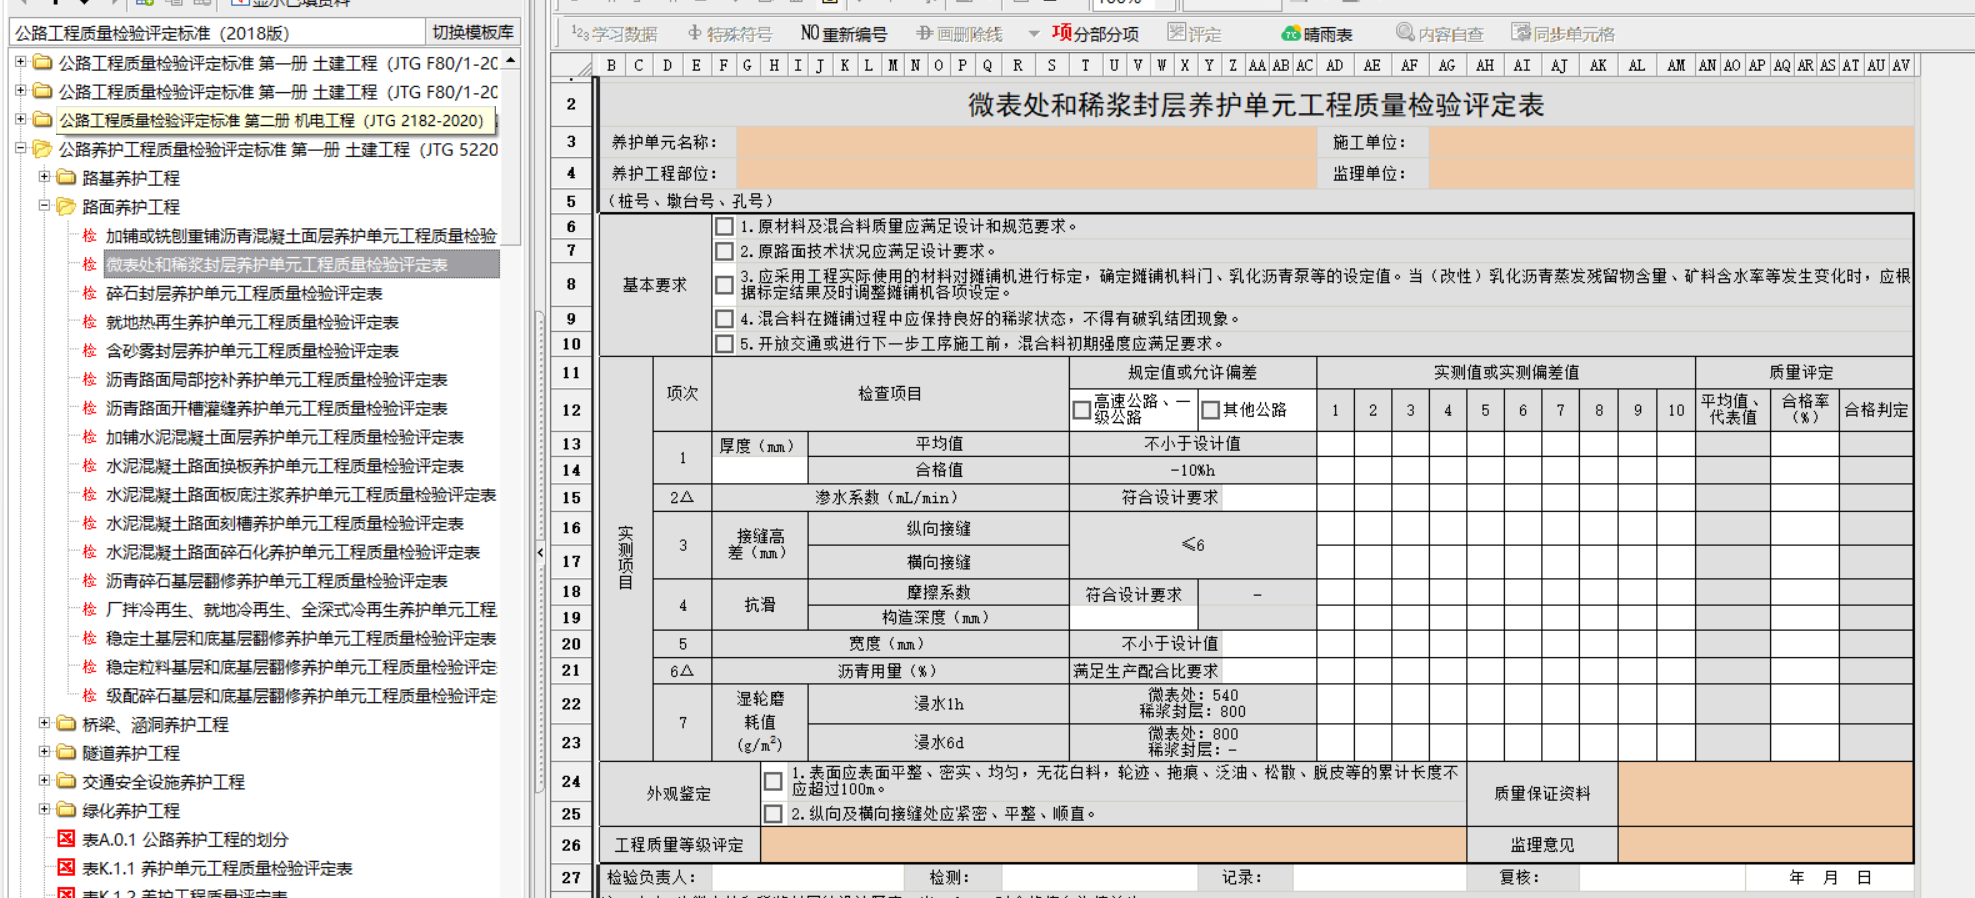Check basic requirement 1 原材料 checkbox

point(725,227)
